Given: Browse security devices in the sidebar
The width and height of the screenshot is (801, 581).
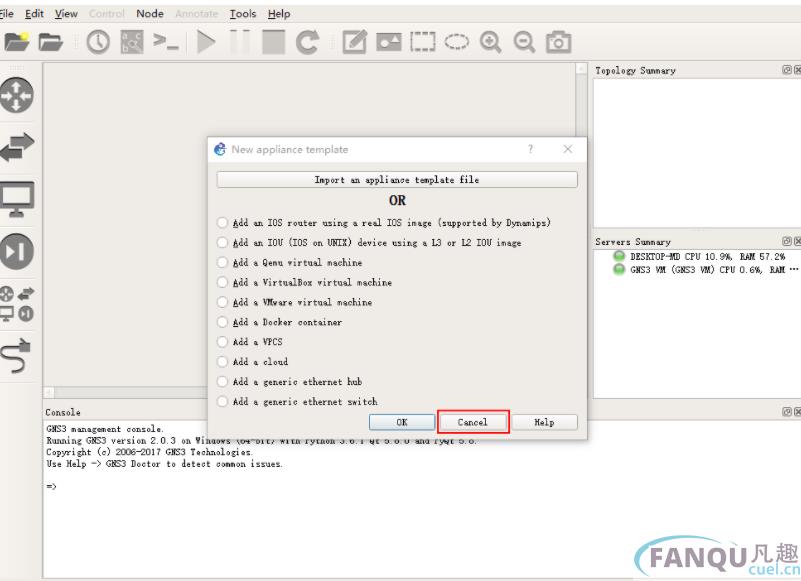Looking at the screenshot, I should tap(17, 251).
